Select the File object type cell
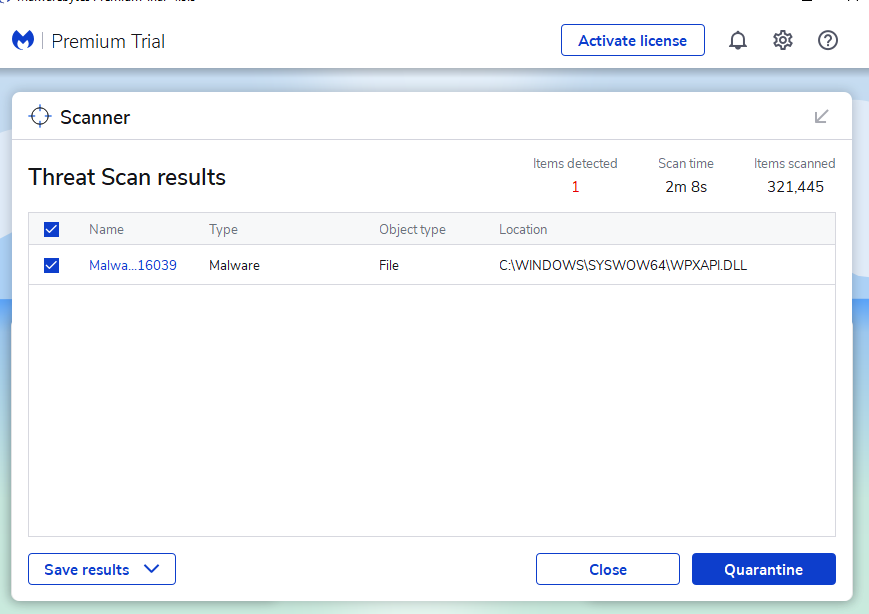869x614 pixels. [x=389, y=265]
